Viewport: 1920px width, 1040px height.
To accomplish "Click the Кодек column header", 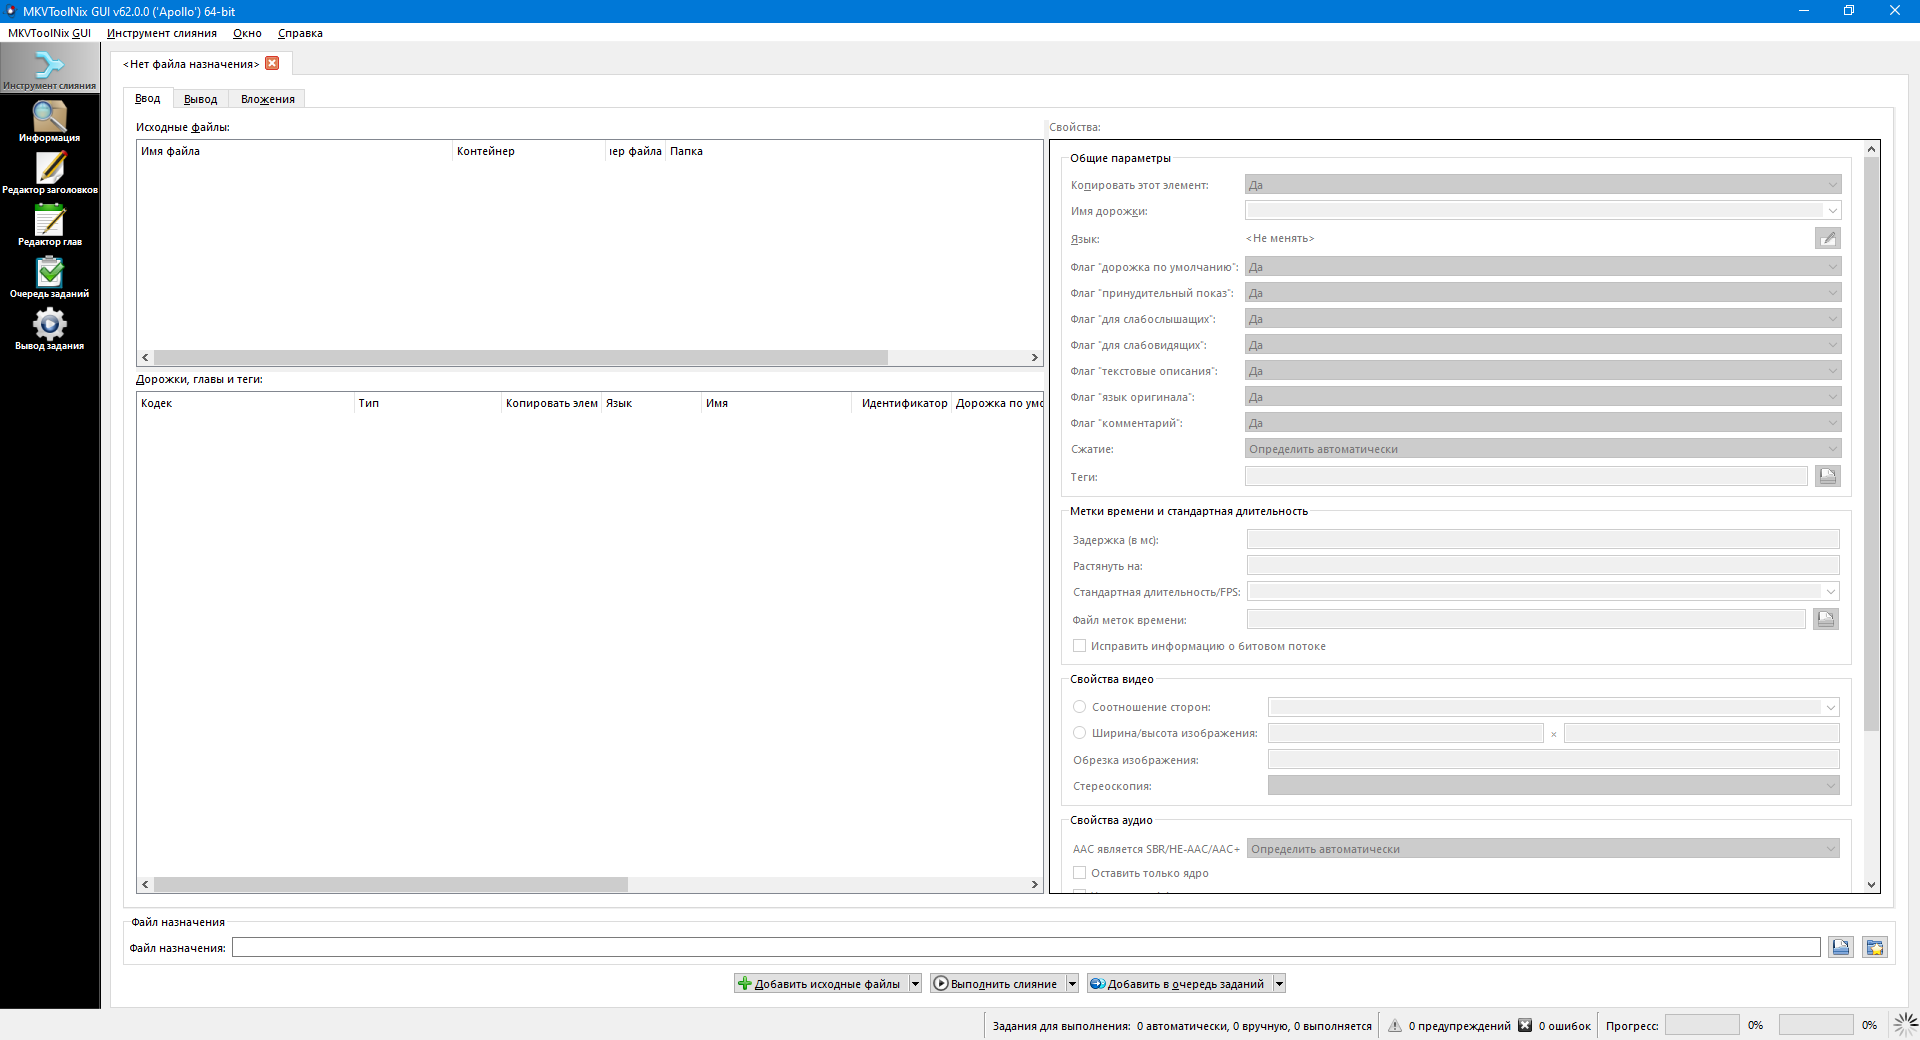I will (x=246, y=403).
